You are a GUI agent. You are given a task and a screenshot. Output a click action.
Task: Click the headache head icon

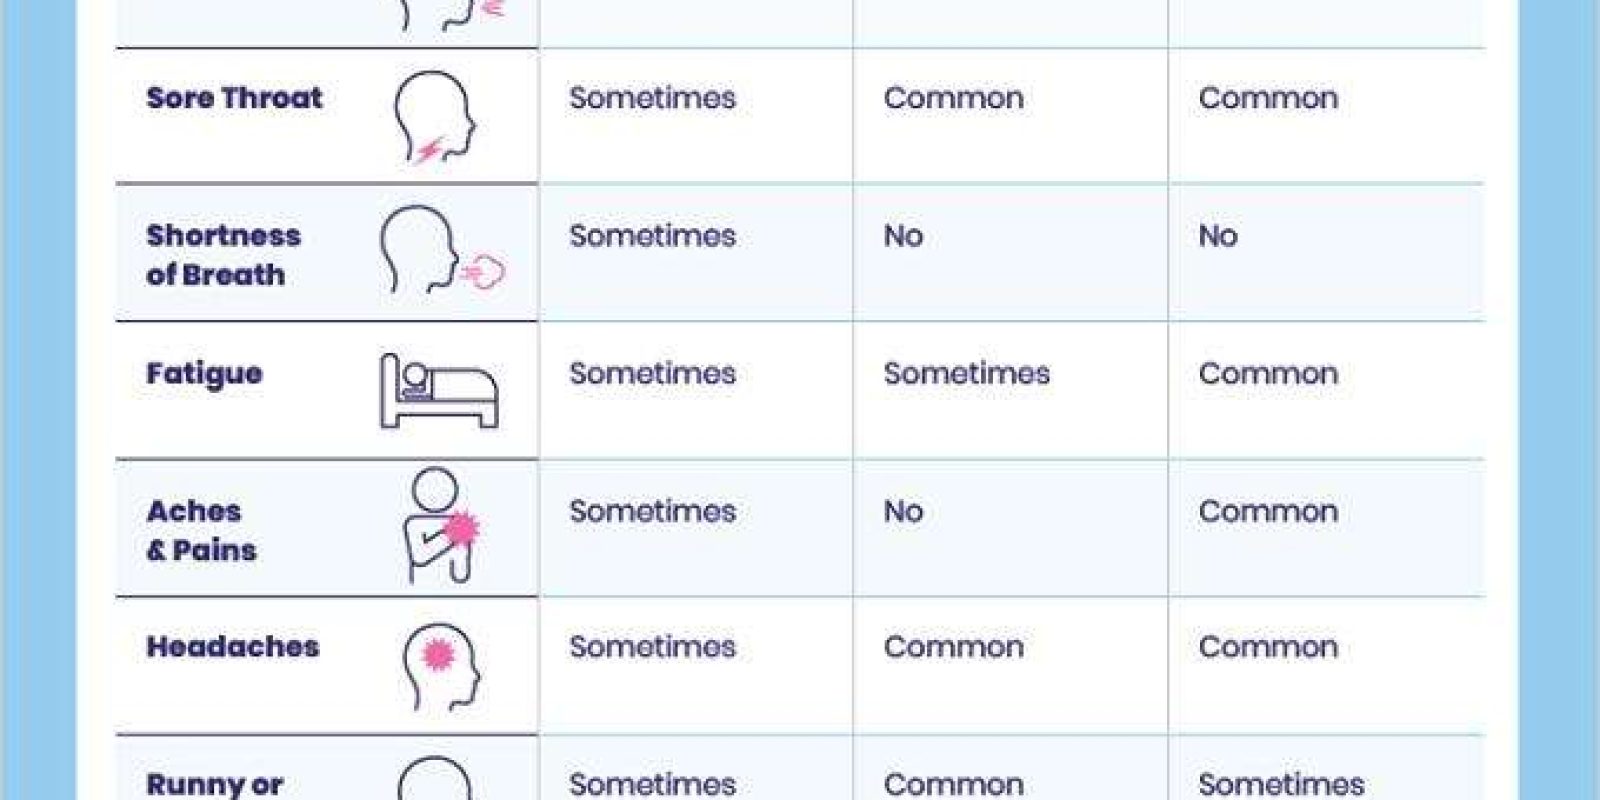pos(441,667)
